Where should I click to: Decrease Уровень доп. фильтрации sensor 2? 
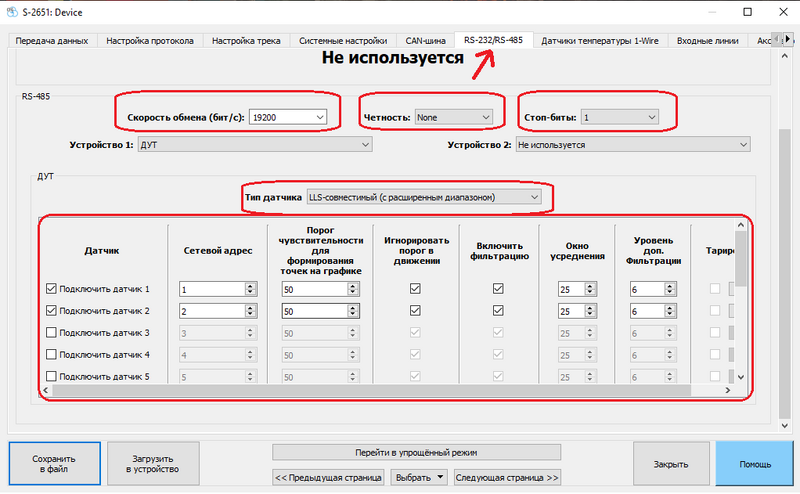670,314
